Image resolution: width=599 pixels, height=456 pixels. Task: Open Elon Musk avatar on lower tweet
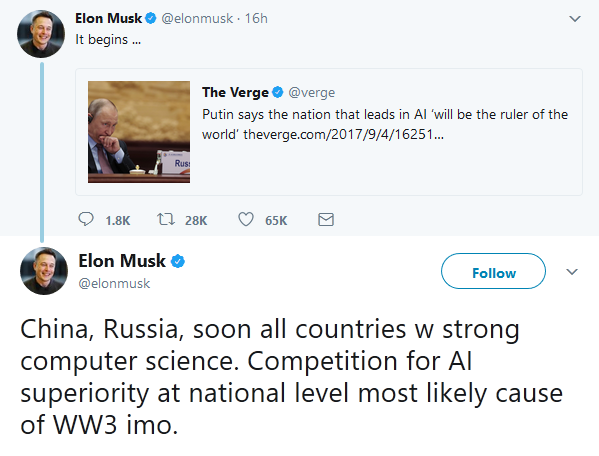(44, 271)
